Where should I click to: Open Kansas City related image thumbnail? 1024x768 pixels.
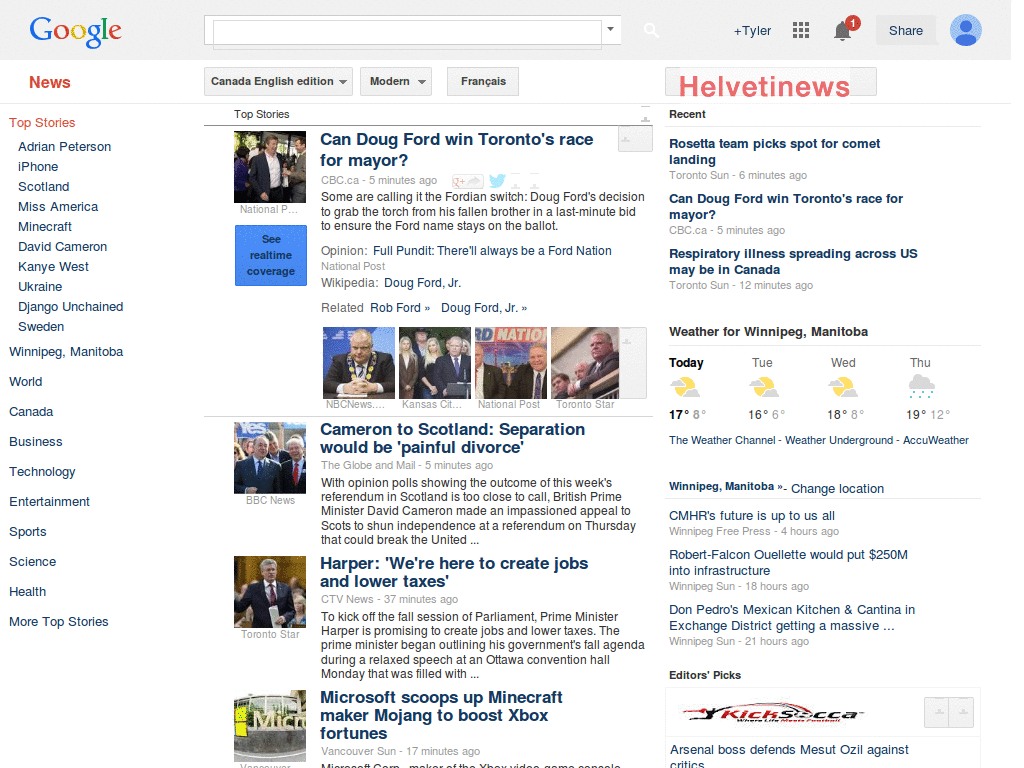[434, 362]
